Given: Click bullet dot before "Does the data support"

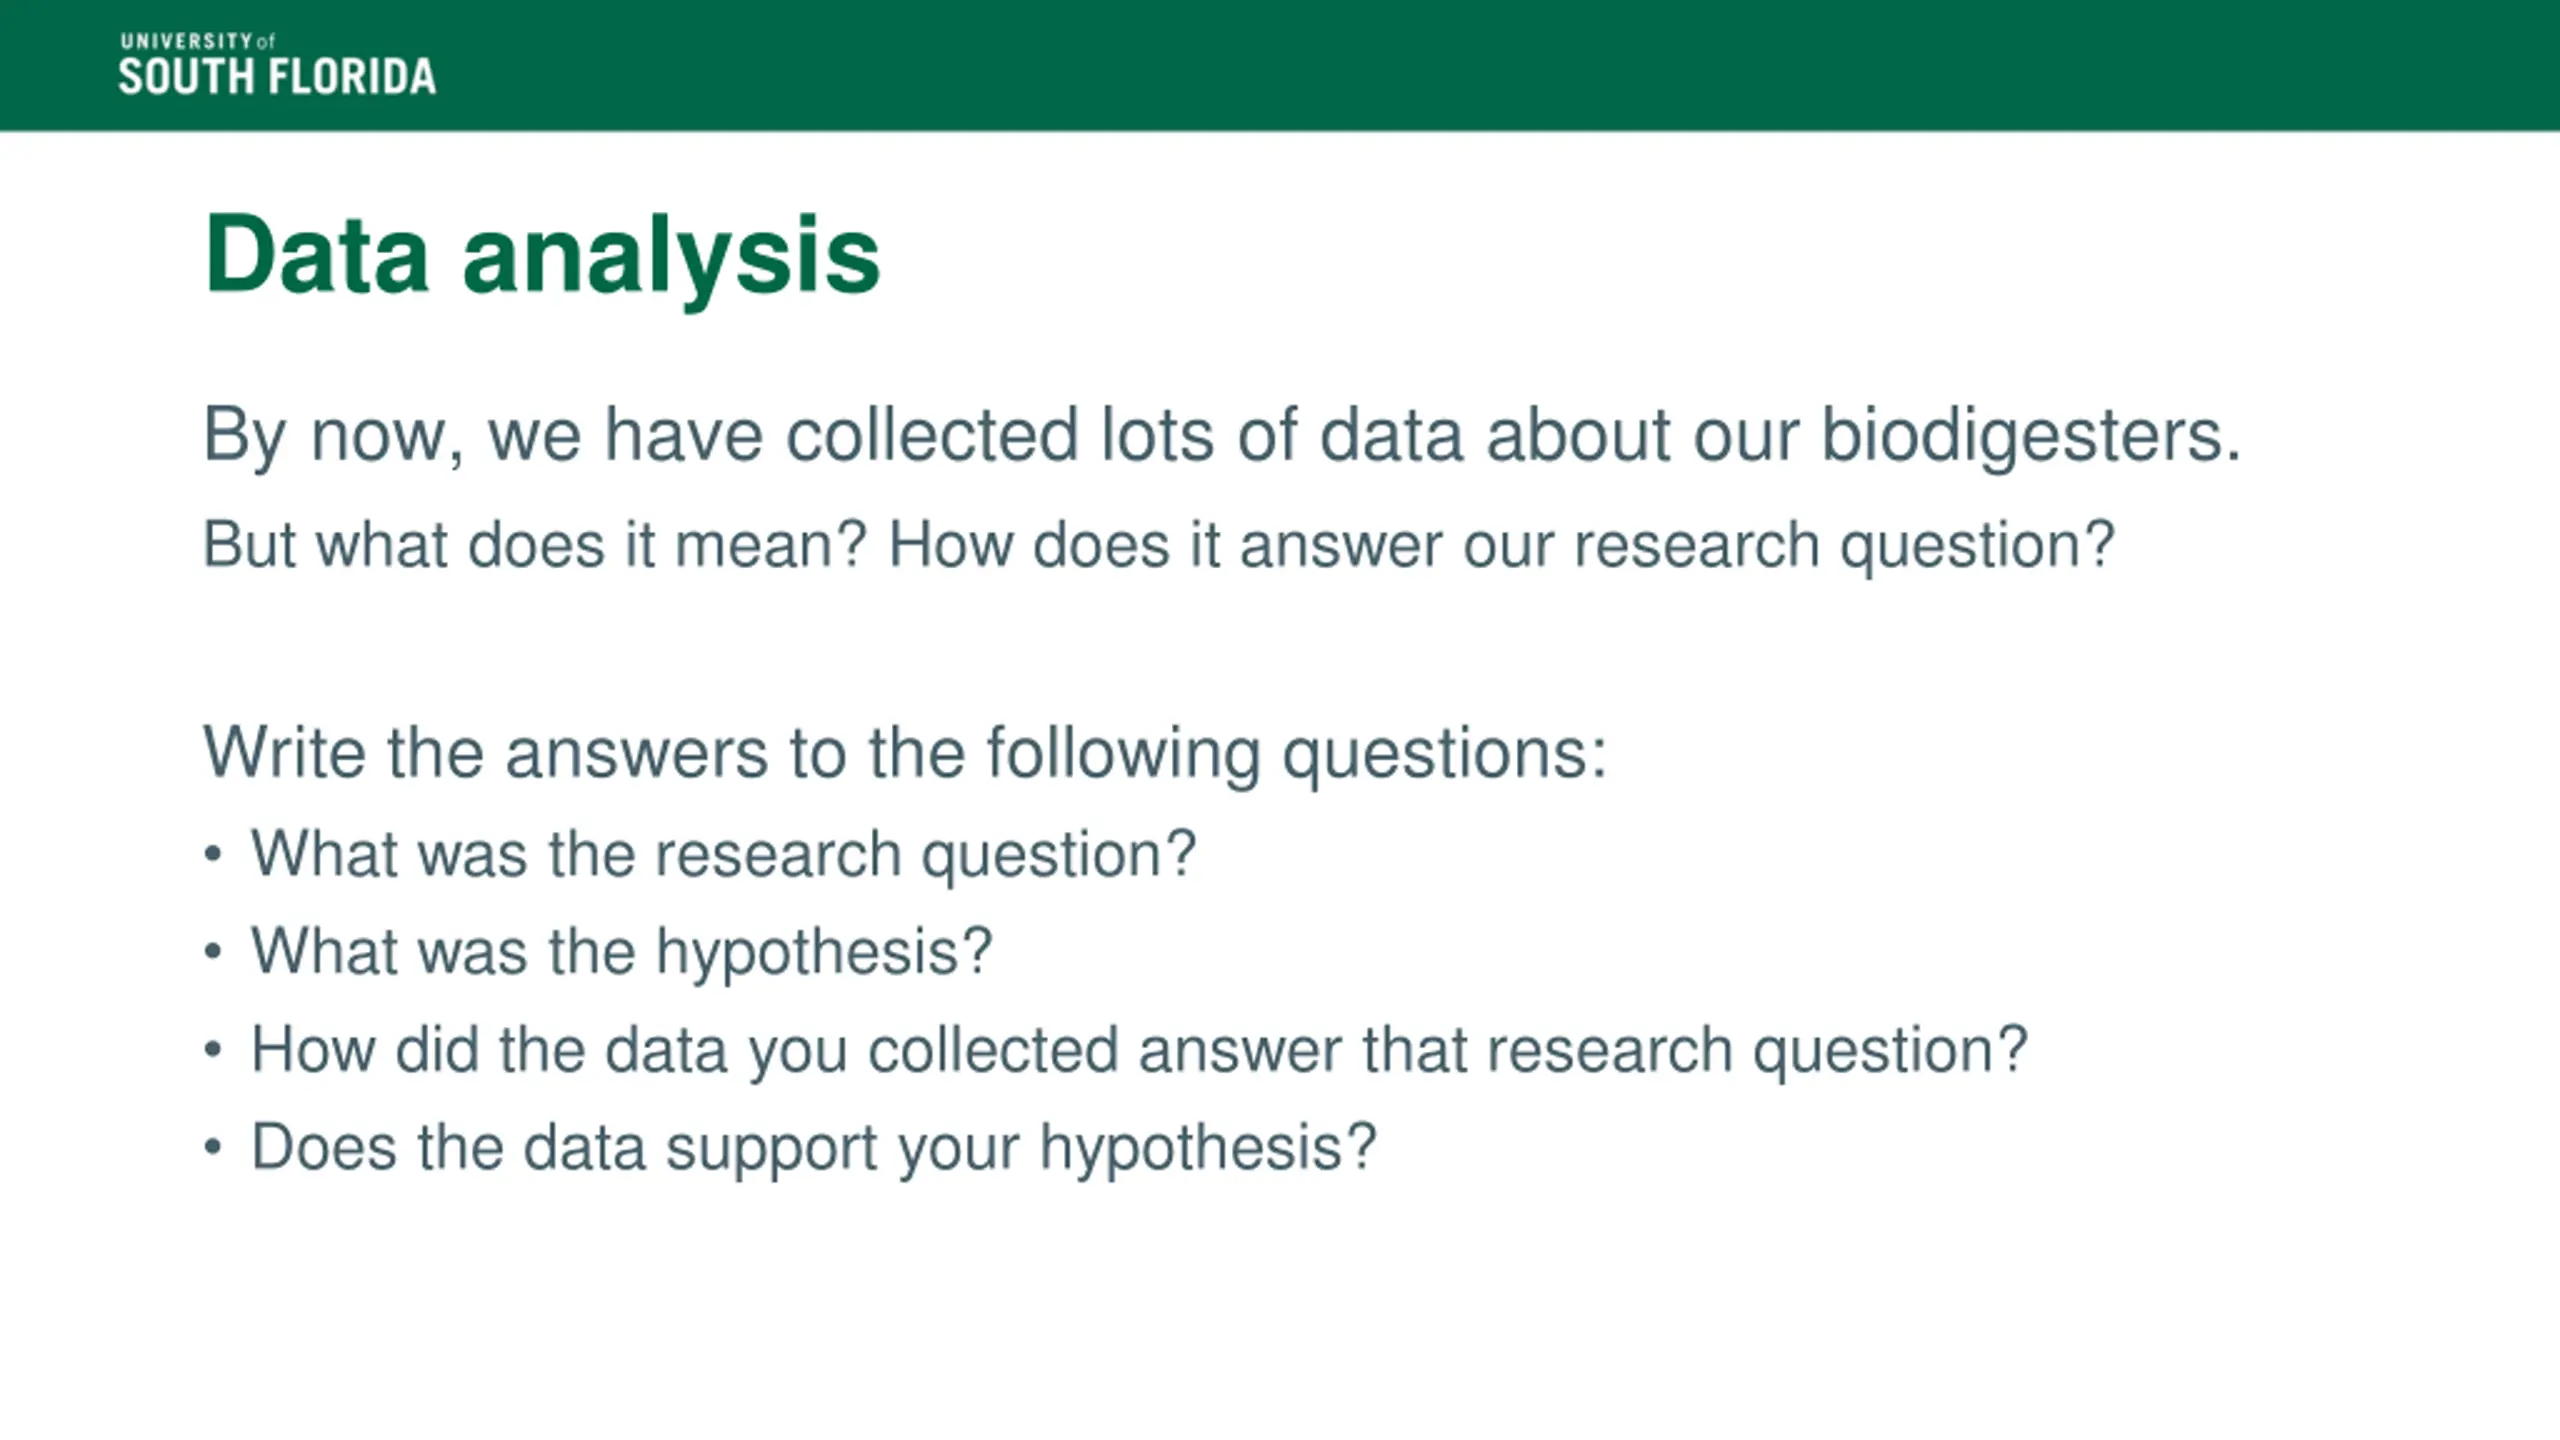Looking at the screenshot, I should [212, 1148].
